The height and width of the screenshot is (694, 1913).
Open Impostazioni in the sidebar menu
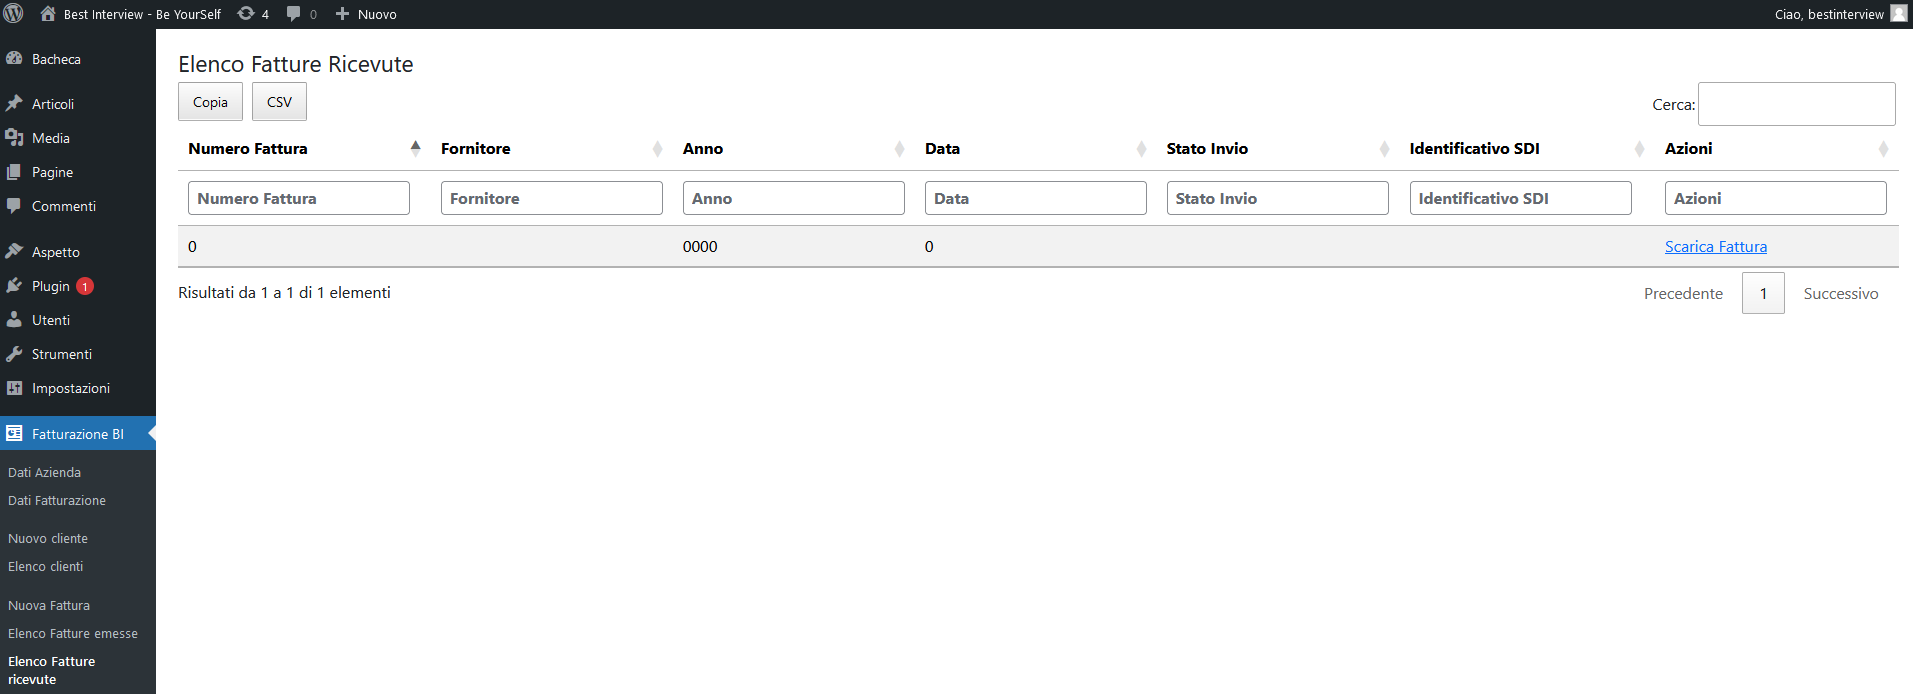70,388
